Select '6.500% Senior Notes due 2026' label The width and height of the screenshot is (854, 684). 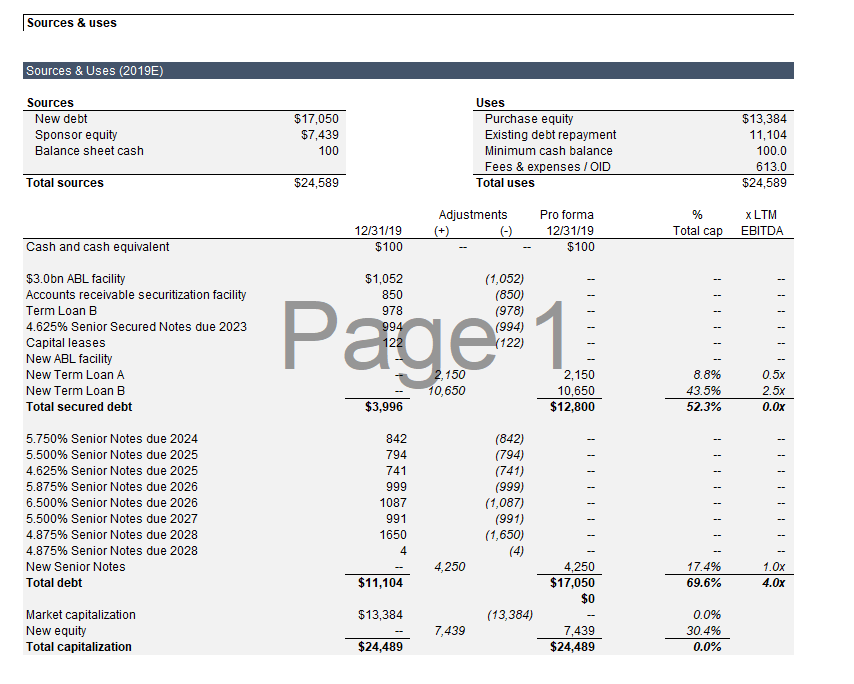point(112,503)
